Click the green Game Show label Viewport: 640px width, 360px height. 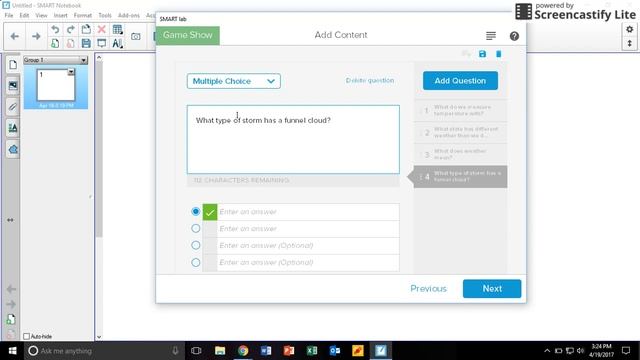point(188,35)
